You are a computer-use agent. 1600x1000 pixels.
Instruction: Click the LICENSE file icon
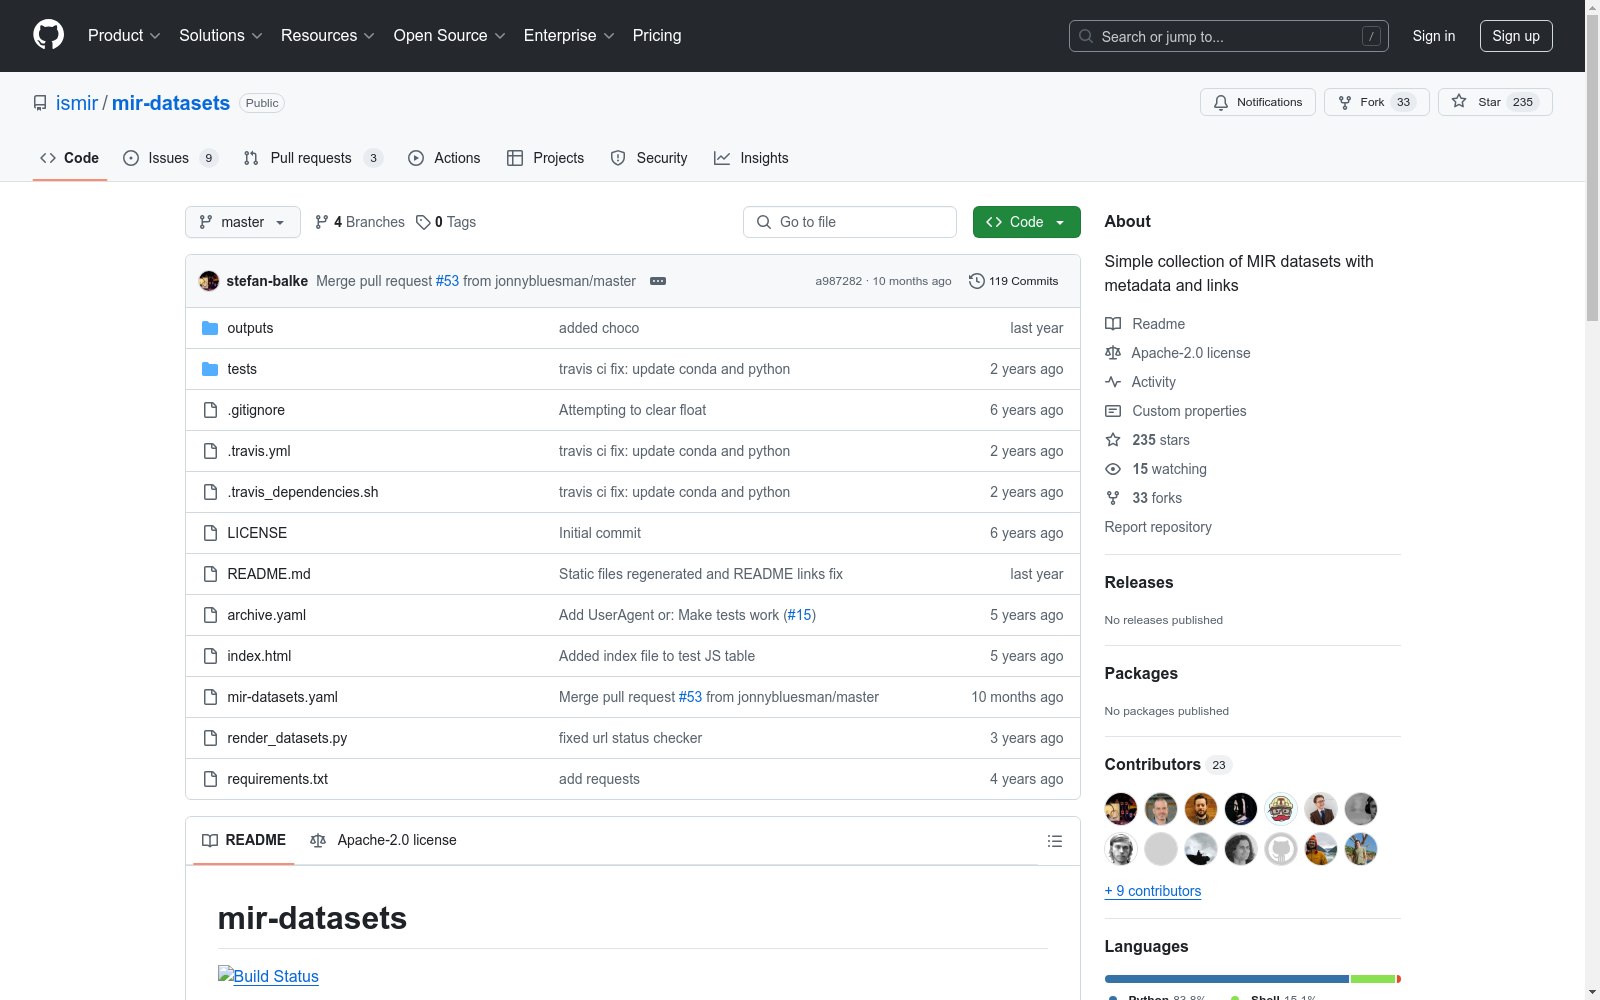pos(210,533)
